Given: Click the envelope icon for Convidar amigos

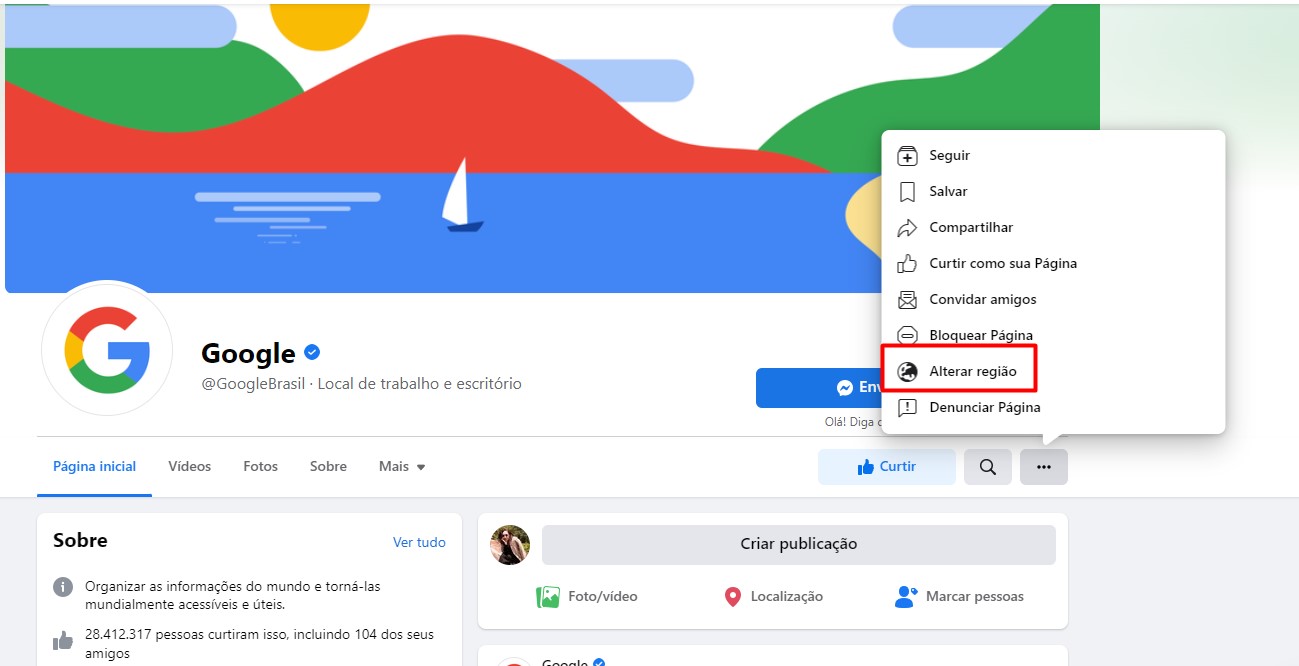Looking at the screenshot, I should tap(907, 300).
